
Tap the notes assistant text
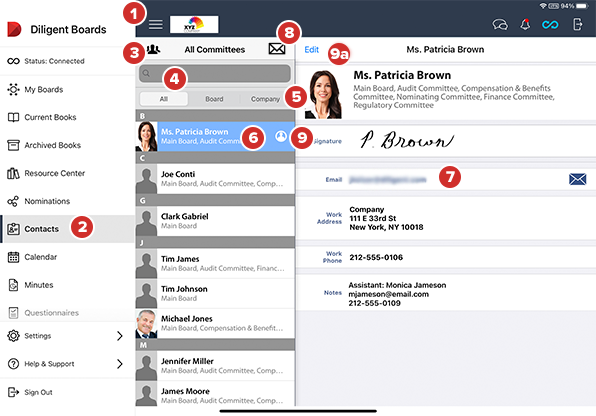pos(397,294)
